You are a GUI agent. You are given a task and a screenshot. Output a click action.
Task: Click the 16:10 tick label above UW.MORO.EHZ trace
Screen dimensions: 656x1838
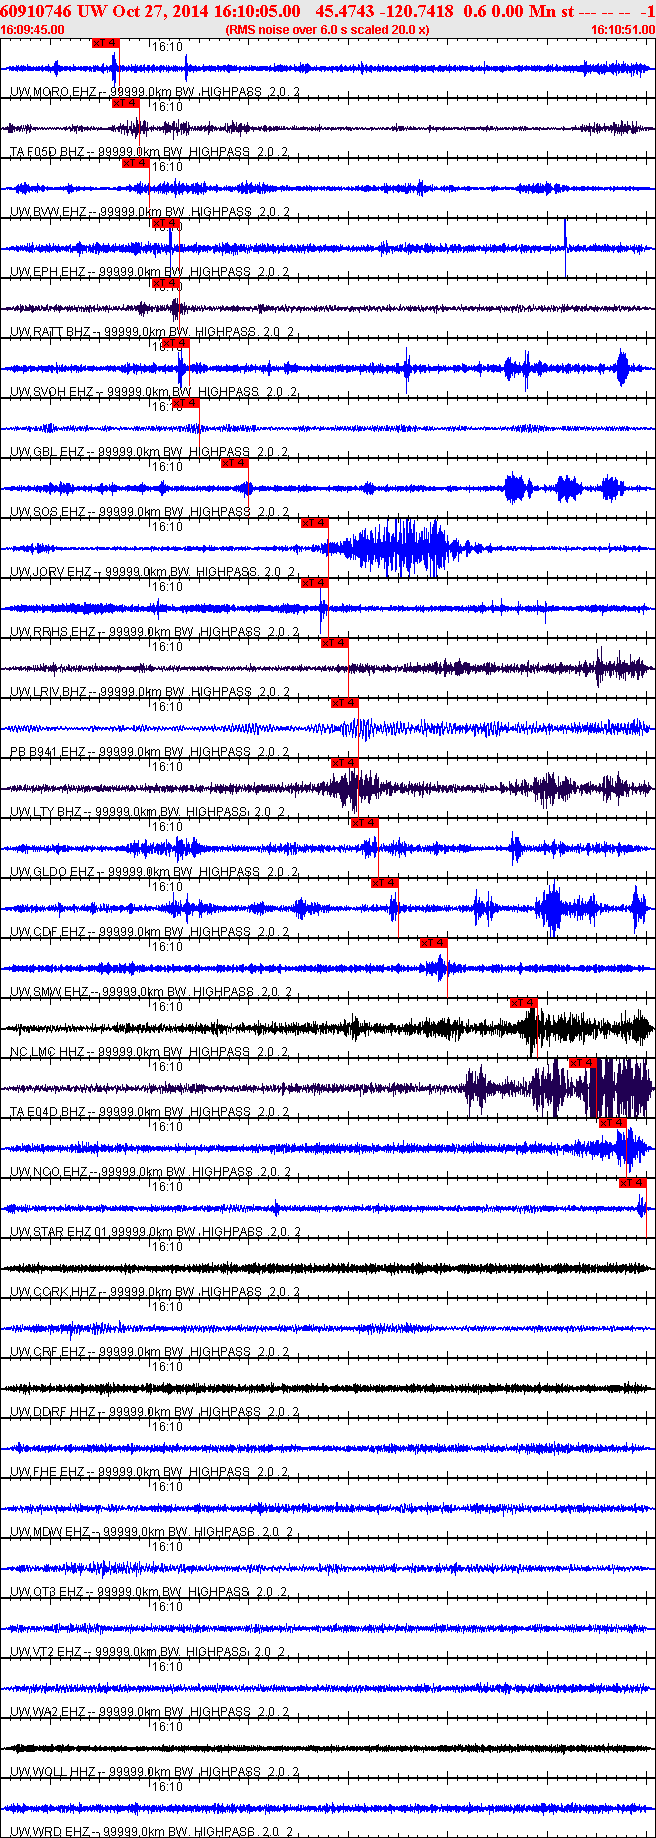click(x=167, y=47)
